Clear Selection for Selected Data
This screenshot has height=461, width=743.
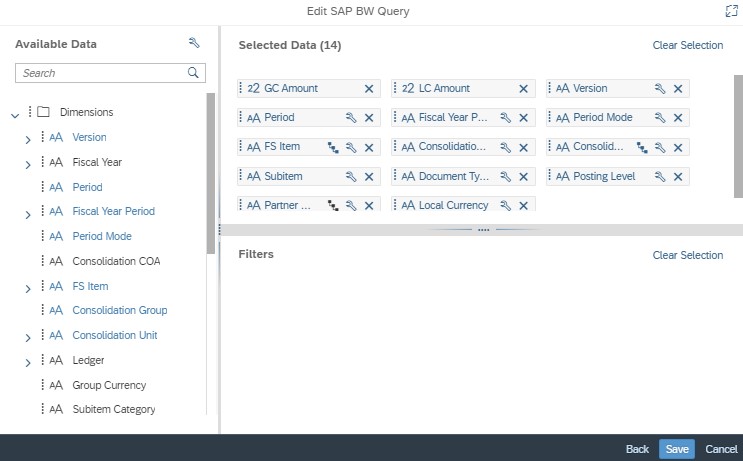click(688, 45)
